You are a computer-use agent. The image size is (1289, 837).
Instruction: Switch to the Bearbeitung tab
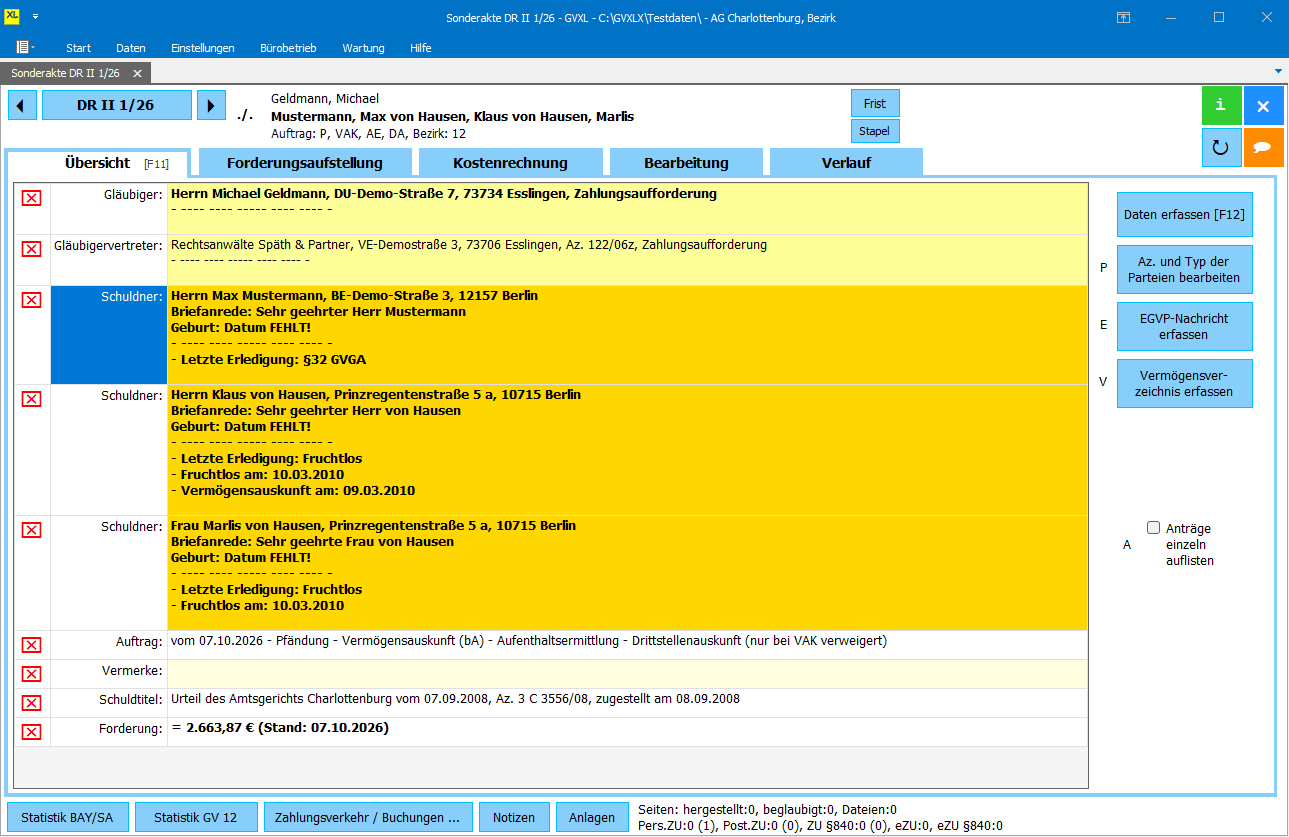click(x=686, y=163)
